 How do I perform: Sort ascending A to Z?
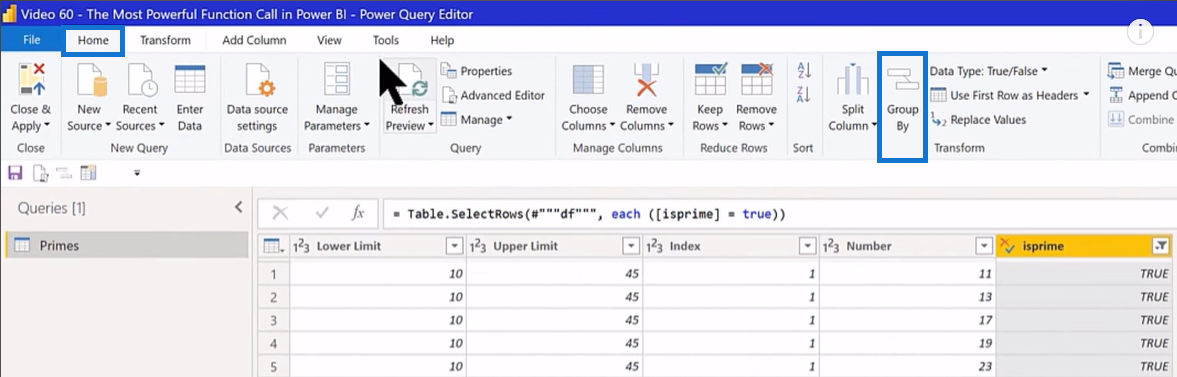click(804, 71)
